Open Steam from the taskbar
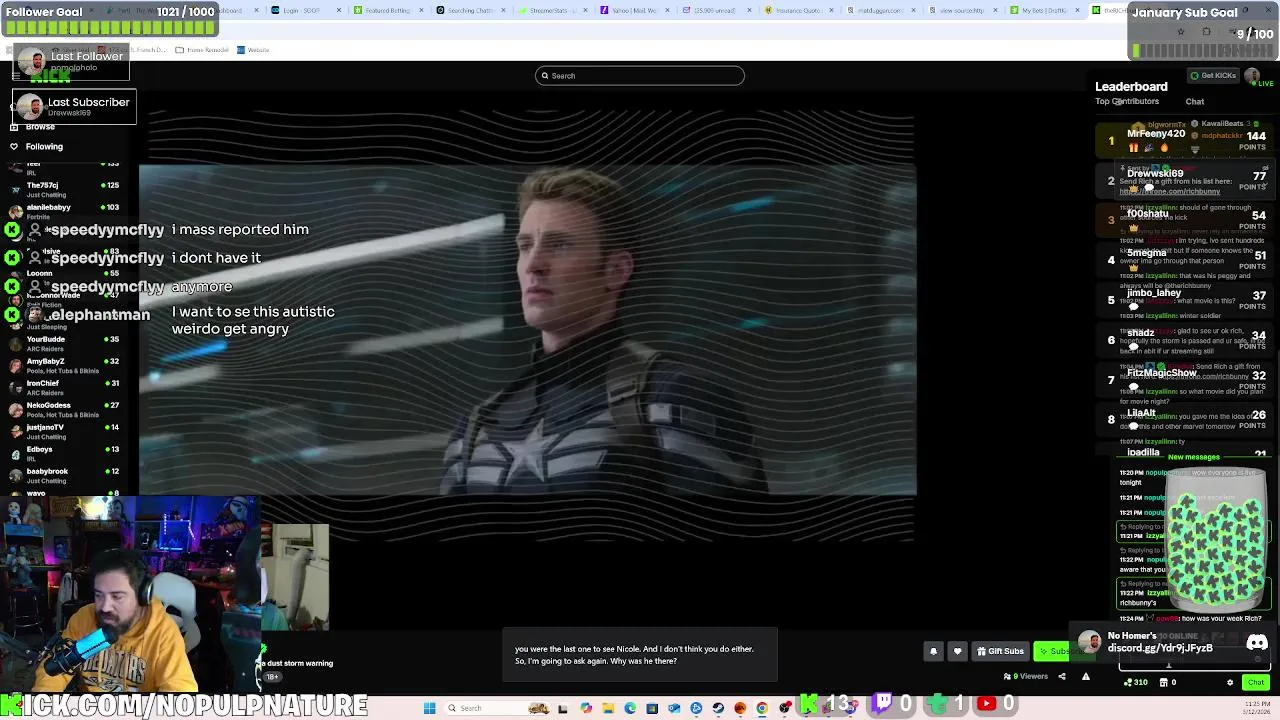 718,708
